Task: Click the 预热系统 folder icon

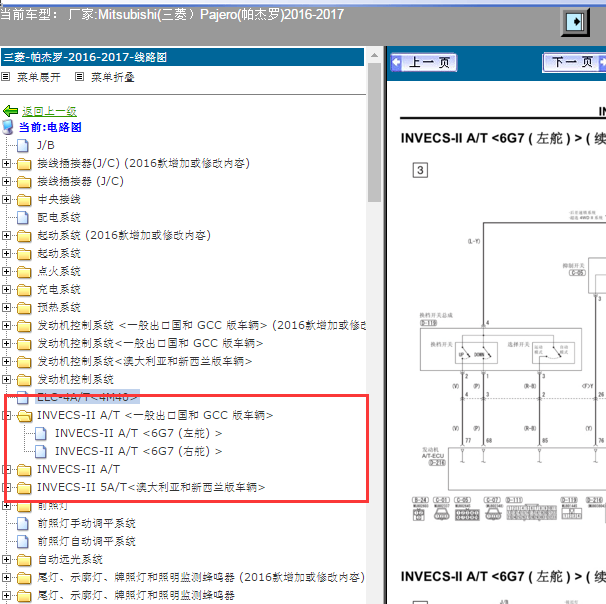Action: tap(24, 308)
